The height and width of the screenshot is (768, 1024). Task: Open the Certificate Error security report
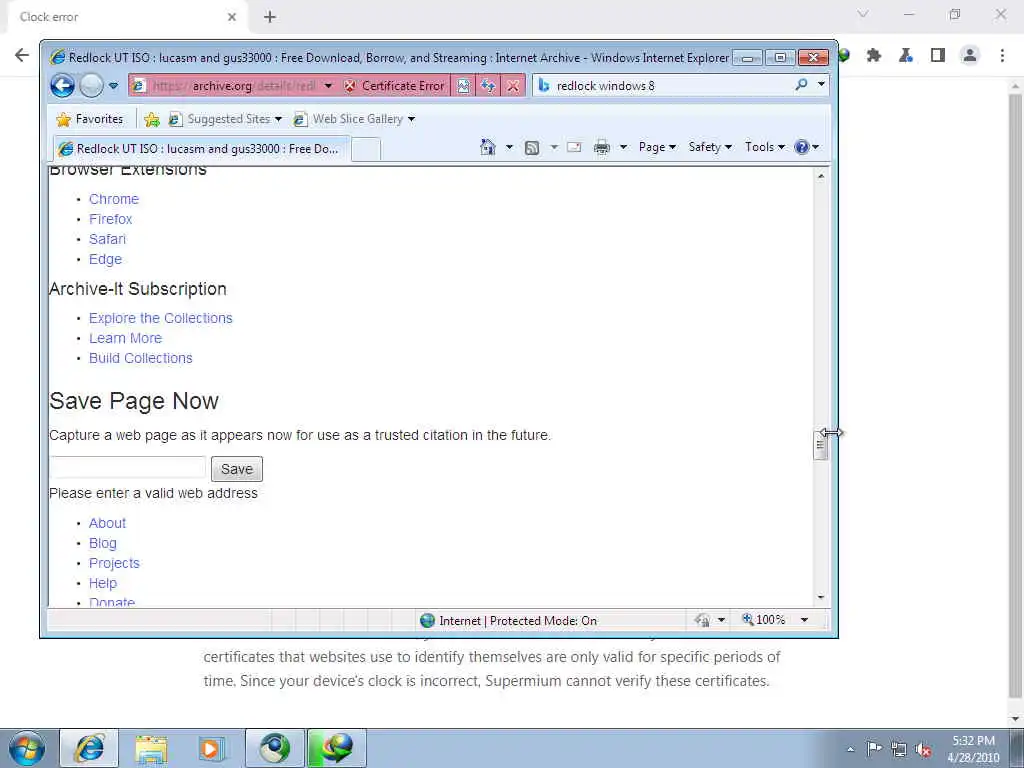point(394,86)
